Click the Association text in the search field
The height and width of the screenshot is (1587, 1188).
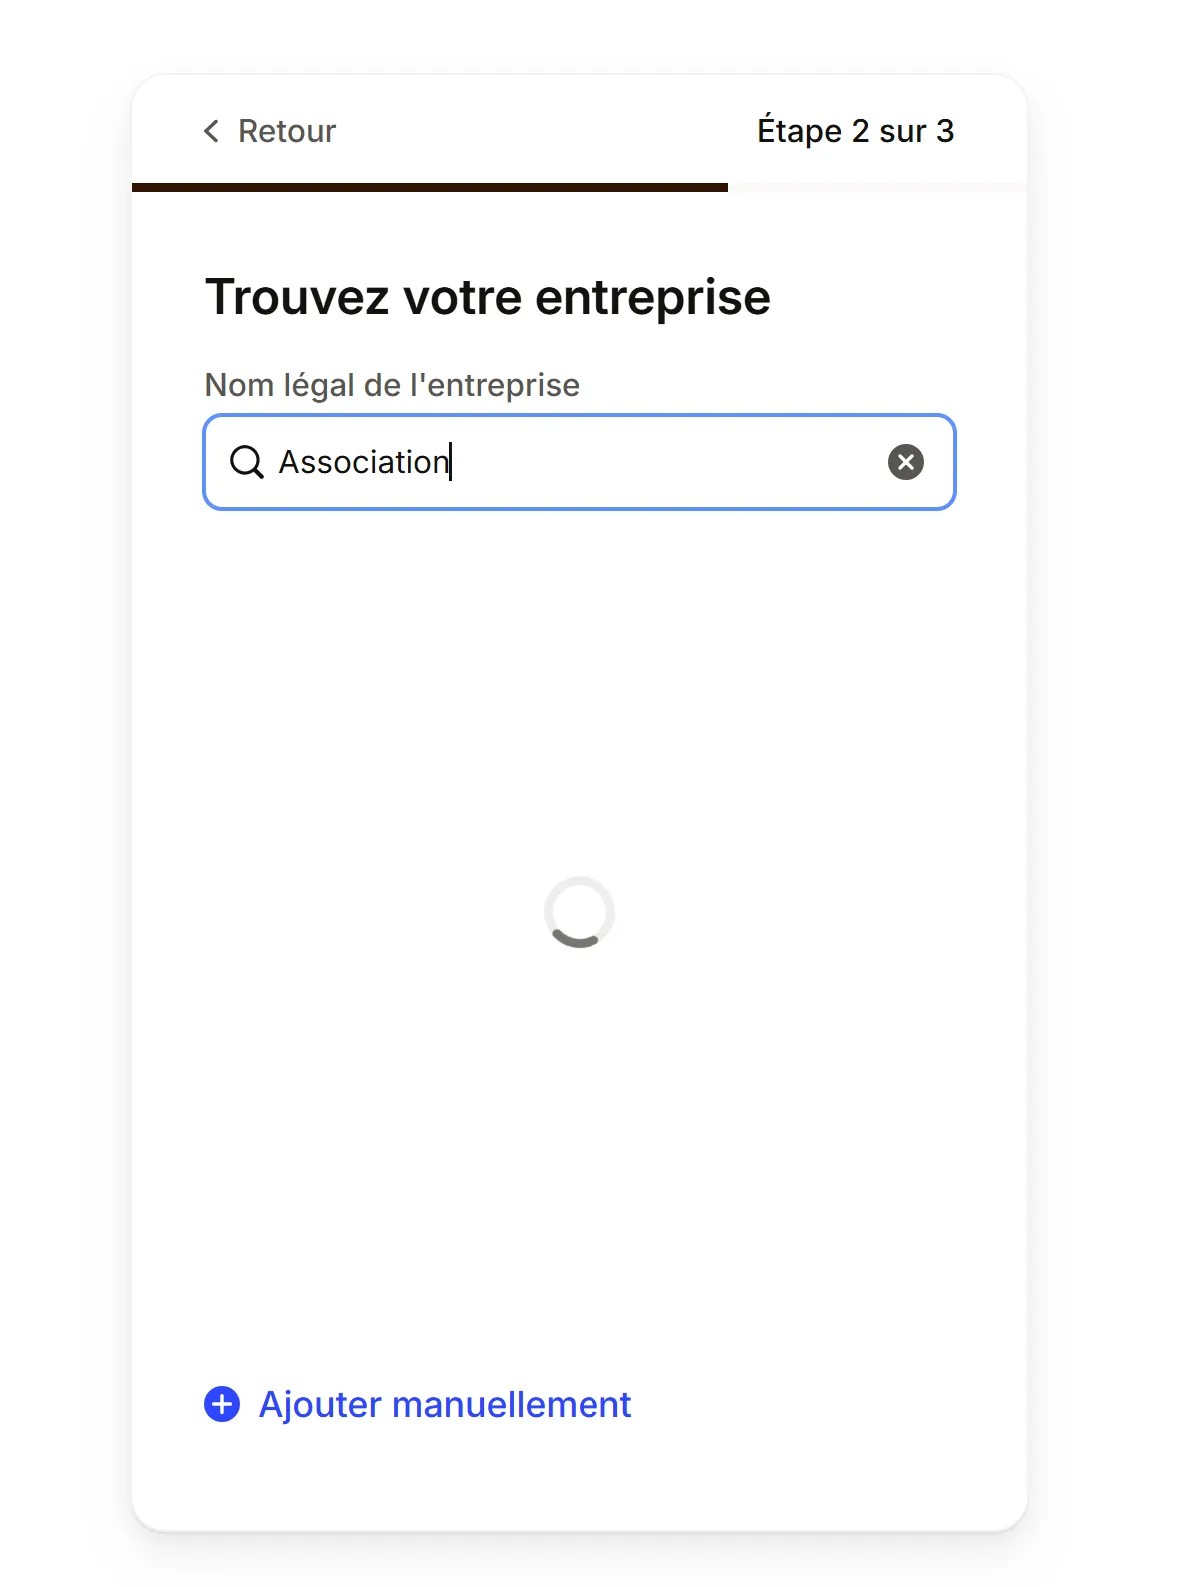point(363,462)
